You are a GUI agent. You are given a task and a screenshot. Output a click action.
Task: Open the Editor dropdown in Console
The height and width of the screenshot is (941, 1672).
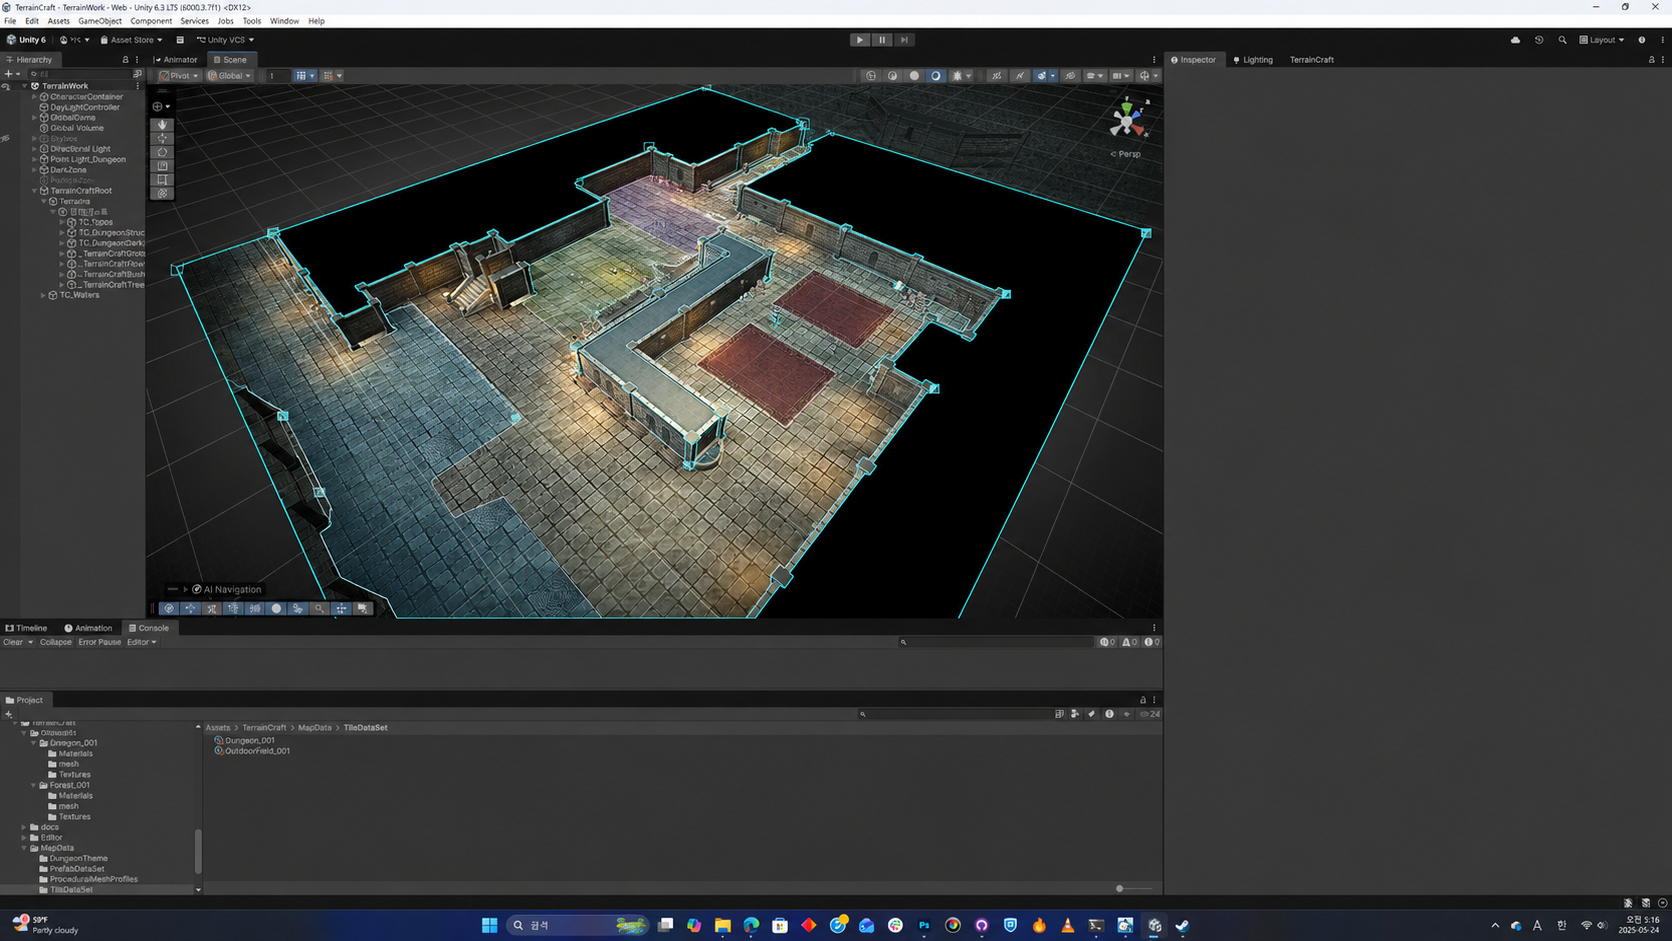[x=141, y=642]
